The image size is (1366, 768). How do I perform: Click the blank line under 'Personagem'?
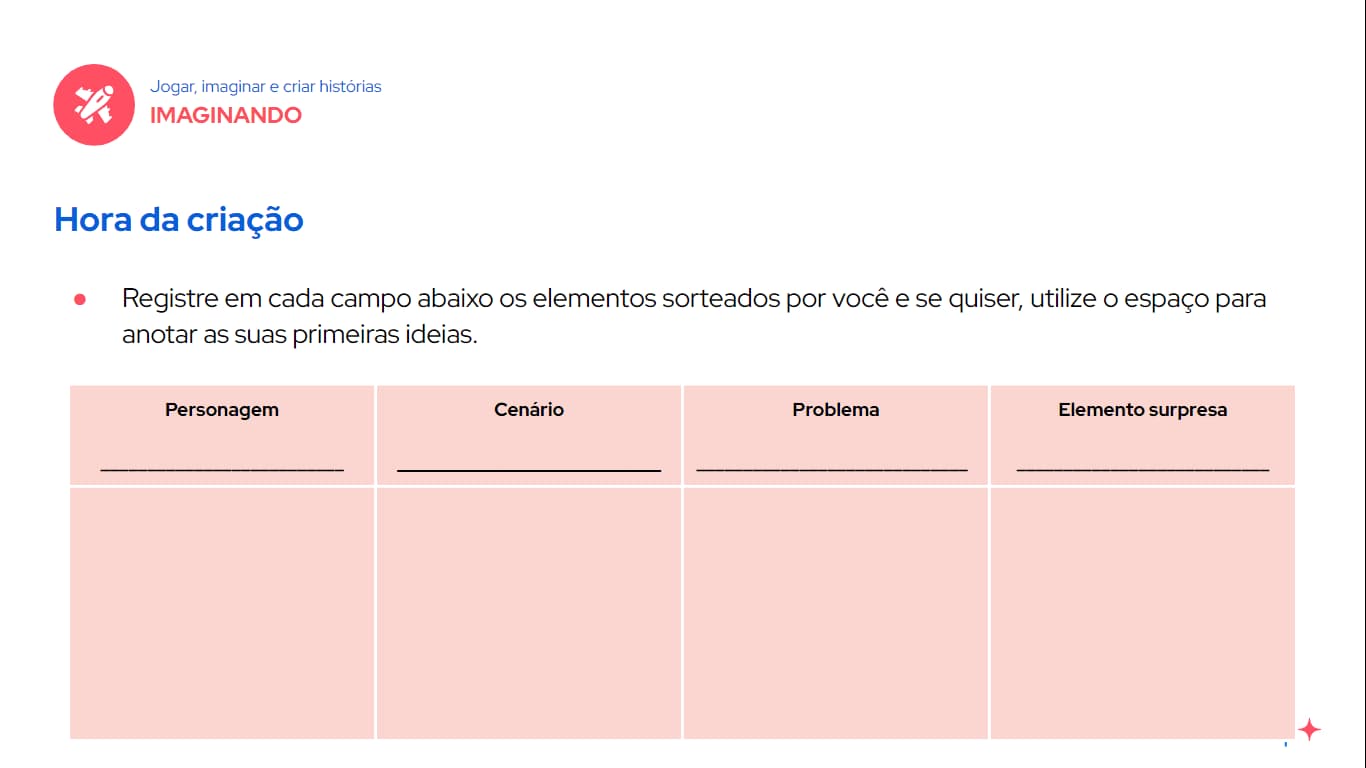[x=222, y=467]
